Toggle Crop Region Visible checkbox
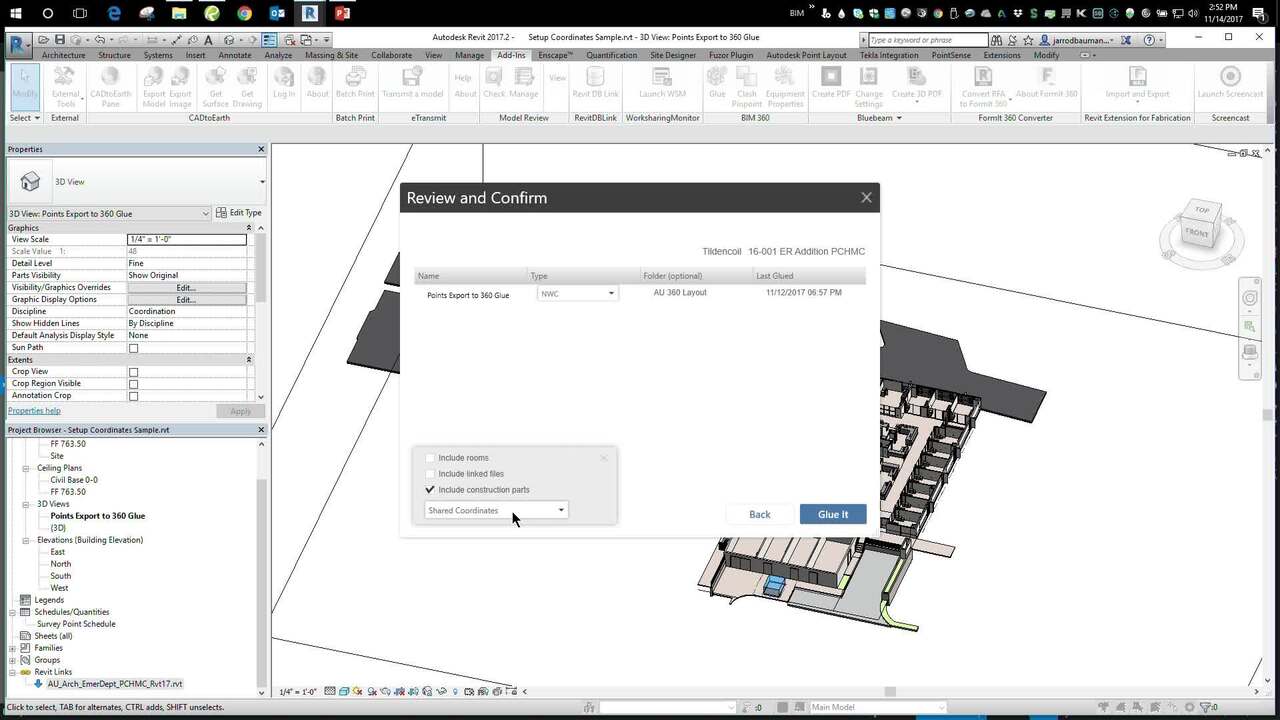This screenshot has width=1280, height=720. click(133, 384)
